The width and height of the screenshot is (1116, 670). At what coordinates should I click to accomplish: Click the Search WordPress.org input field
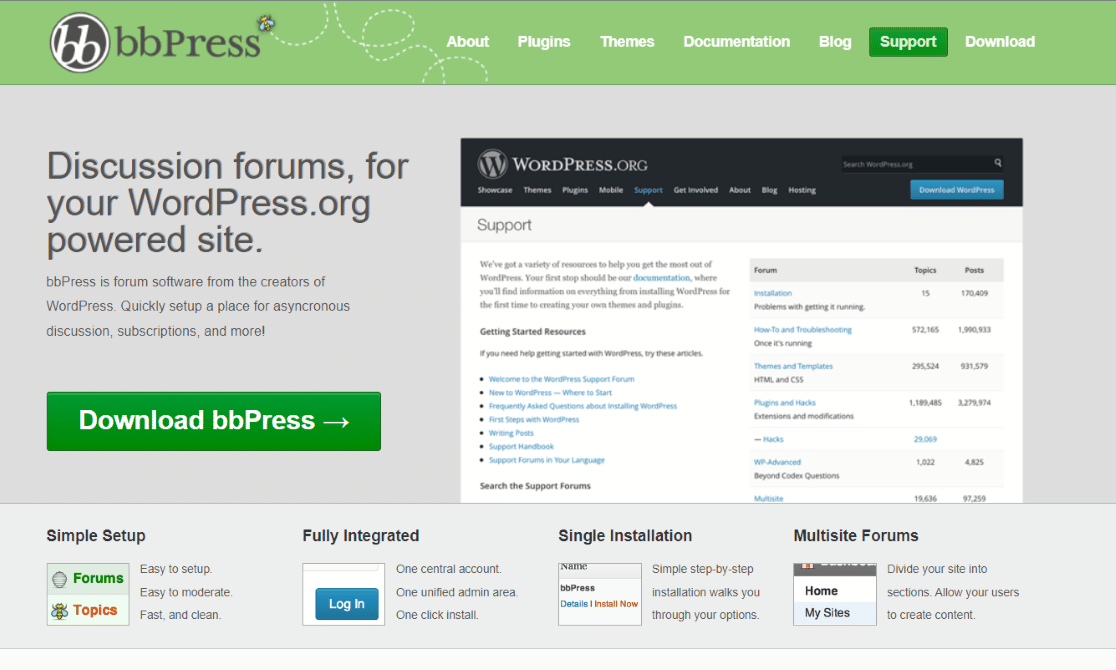tap(915, 164)
